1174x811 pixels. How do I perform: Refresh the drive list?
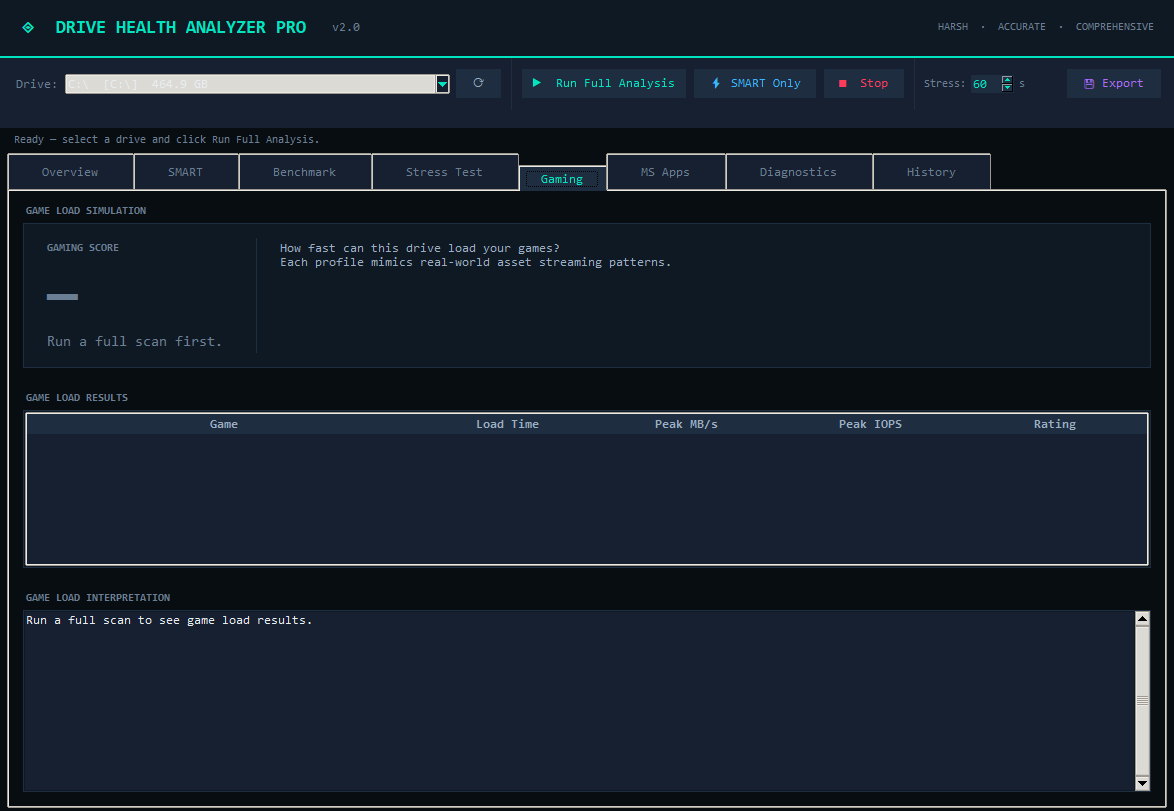478,83
